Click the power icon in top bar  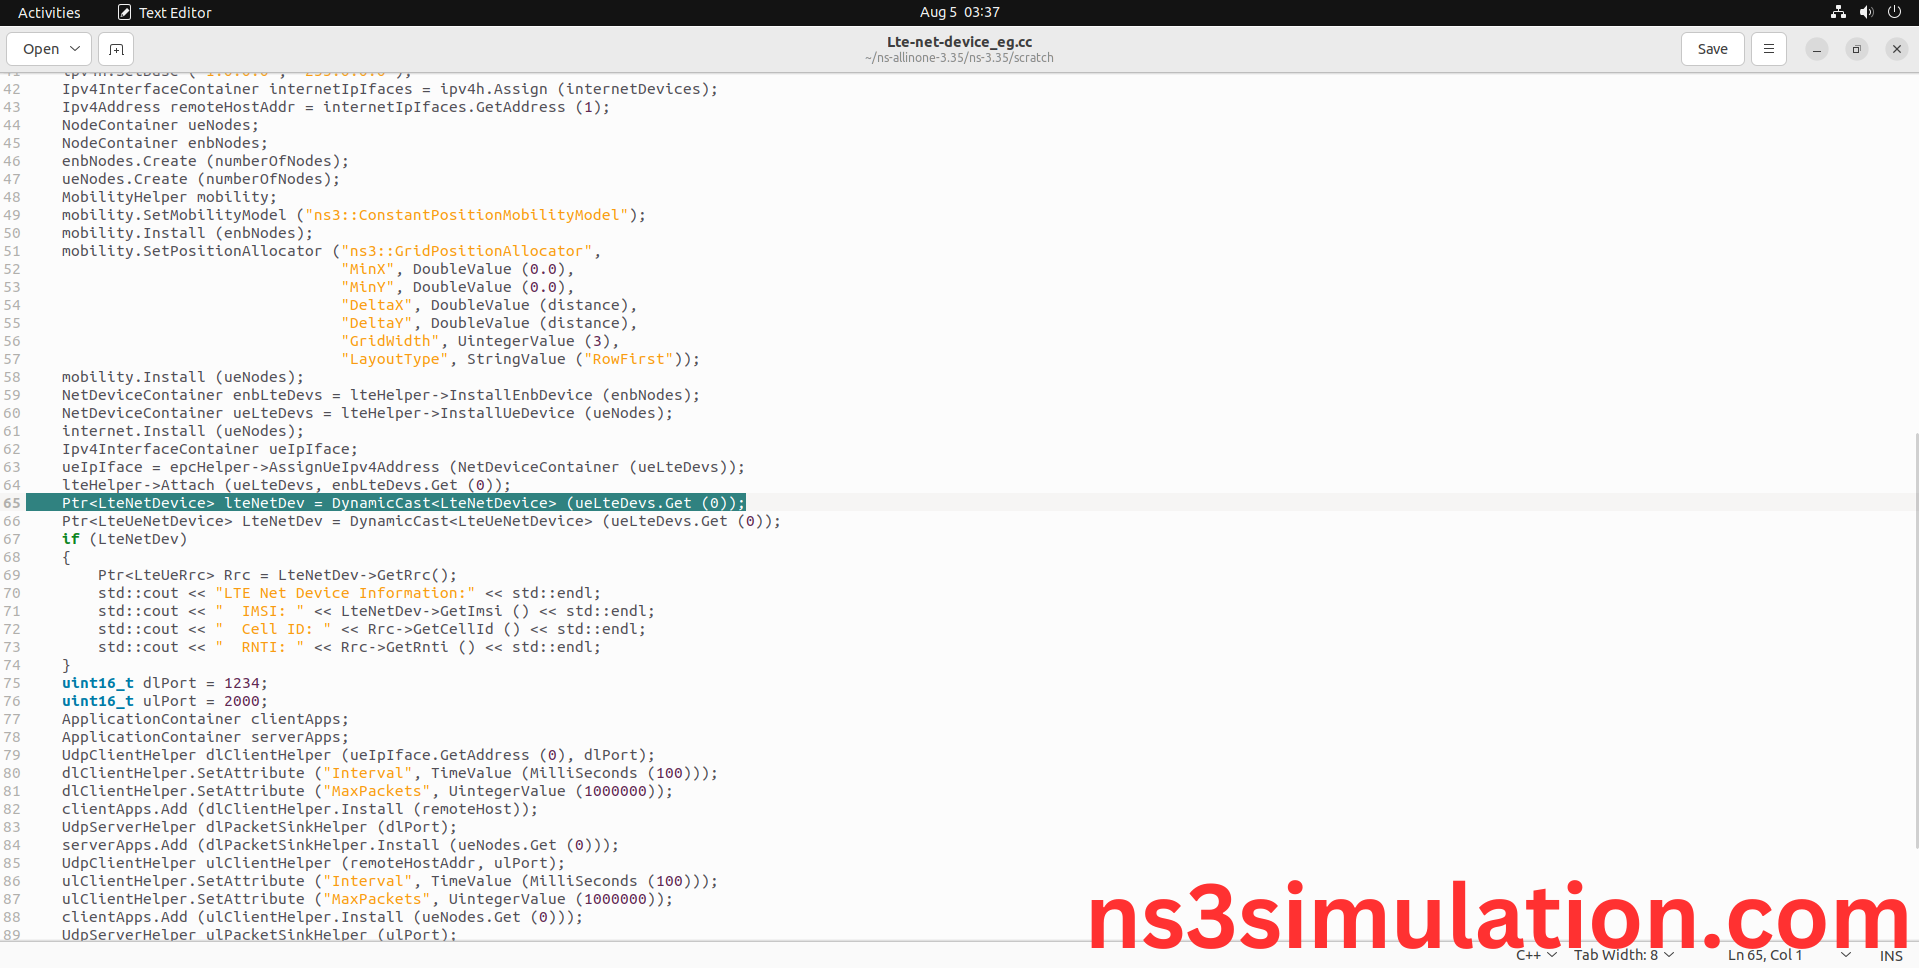coord(1894,12)
